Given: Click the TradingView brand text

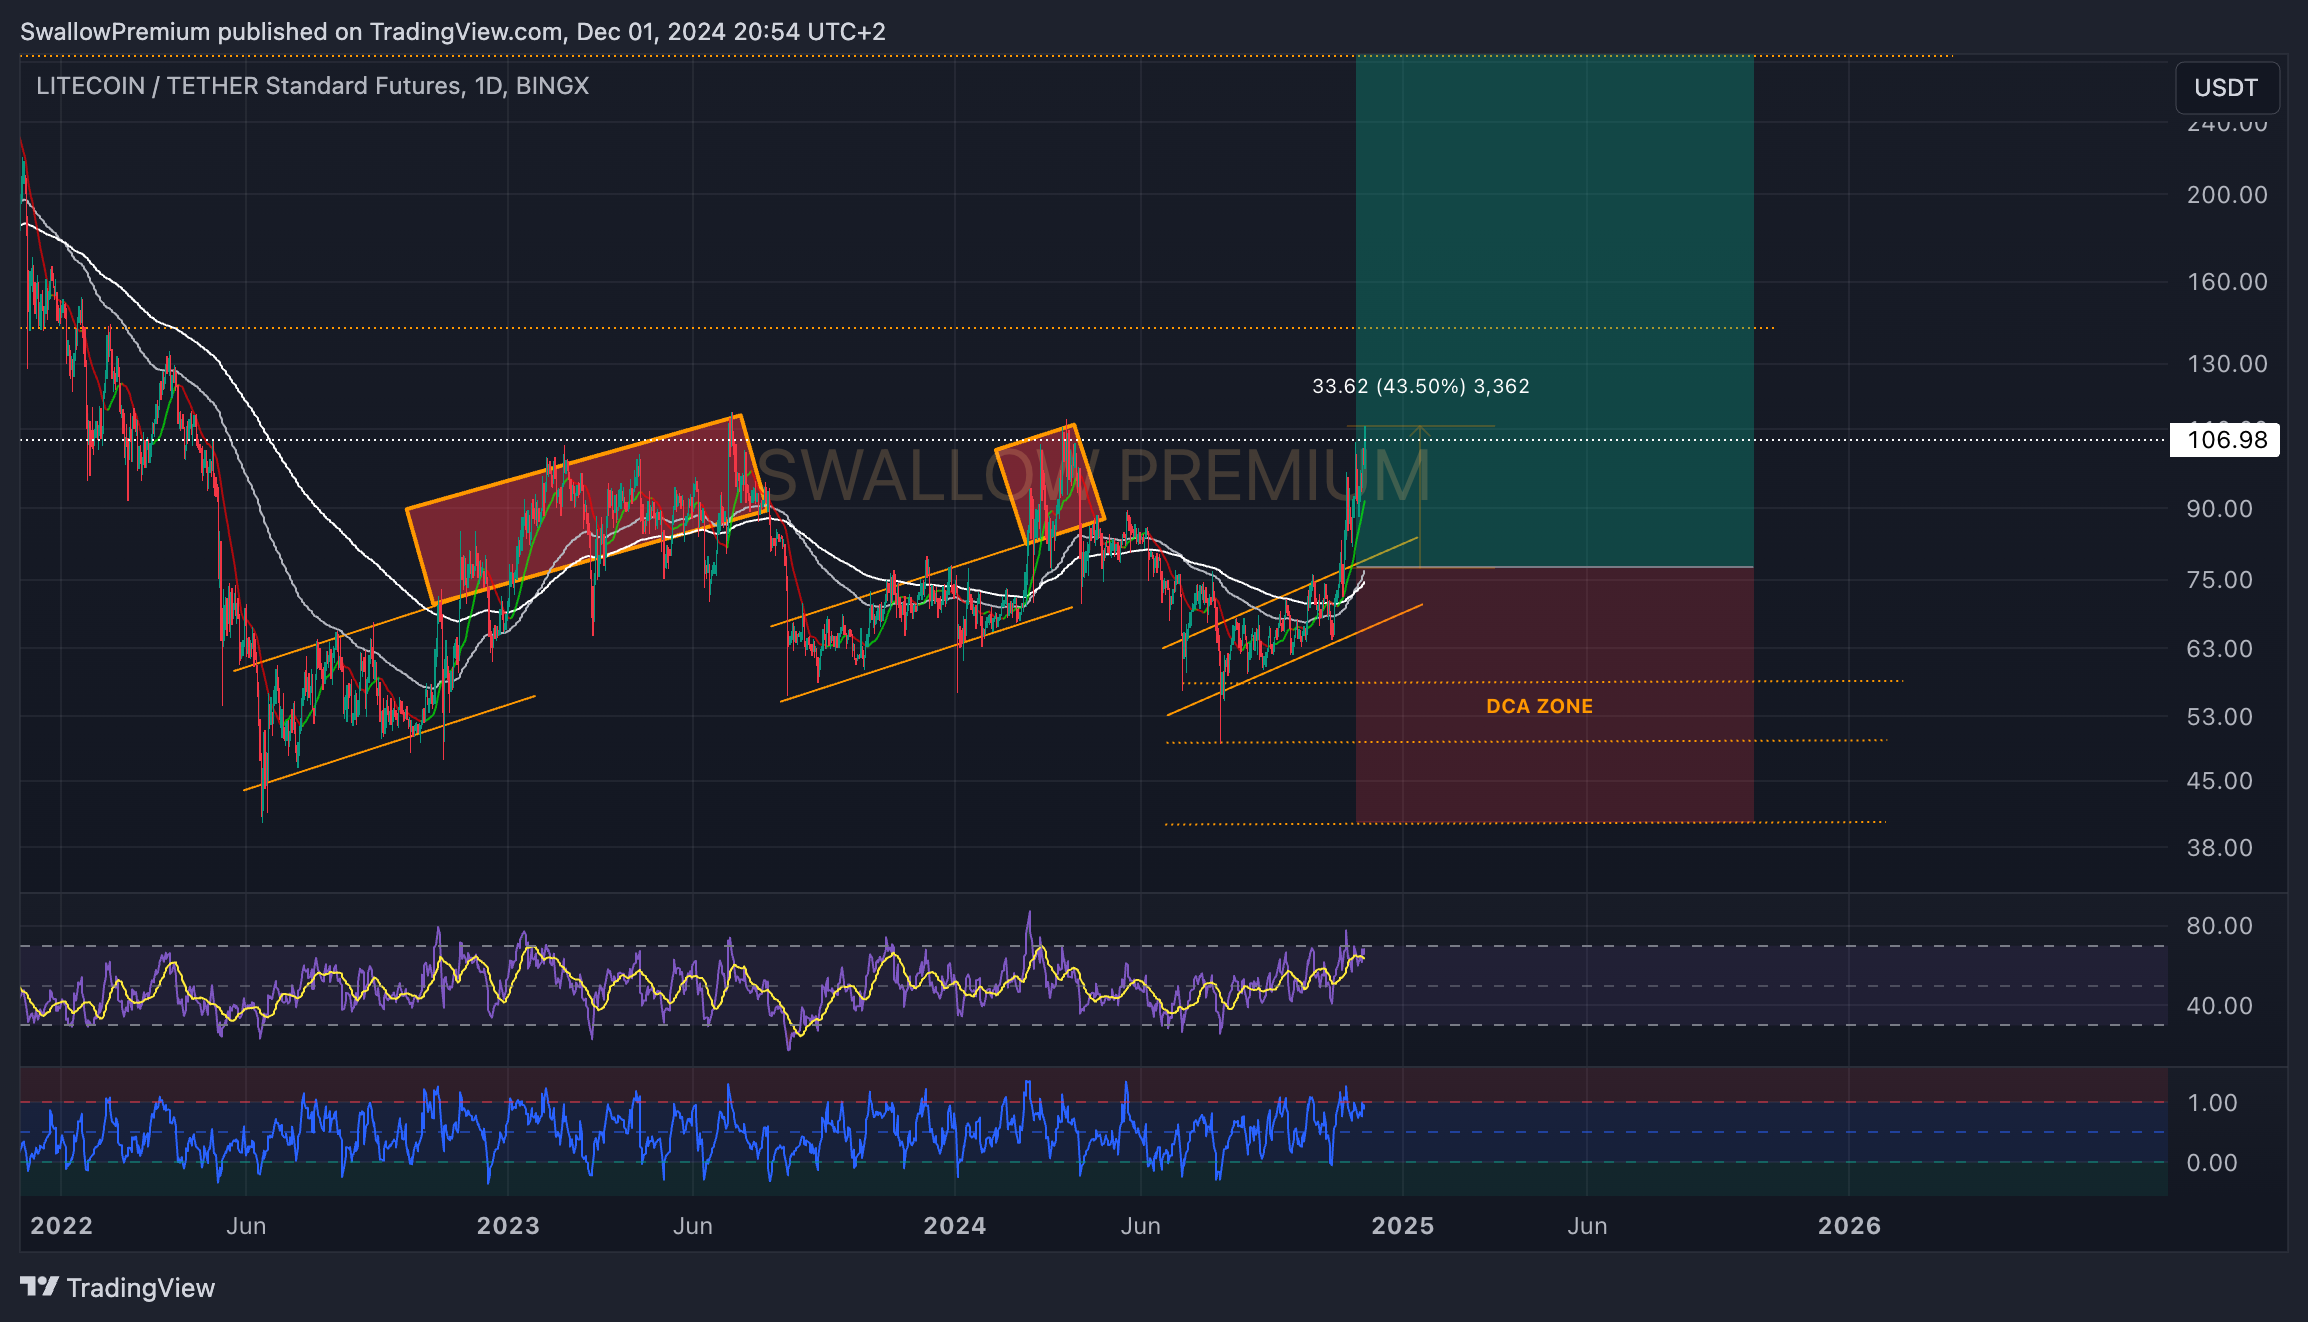Looking at the screenshot, I should coord(141,1288).
